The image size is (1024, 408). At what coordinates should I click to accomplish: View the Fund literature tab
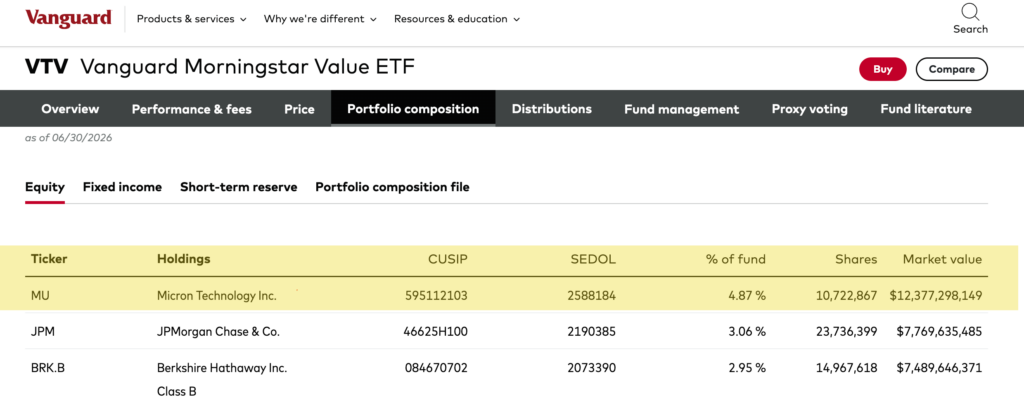(x=926, y=109)
